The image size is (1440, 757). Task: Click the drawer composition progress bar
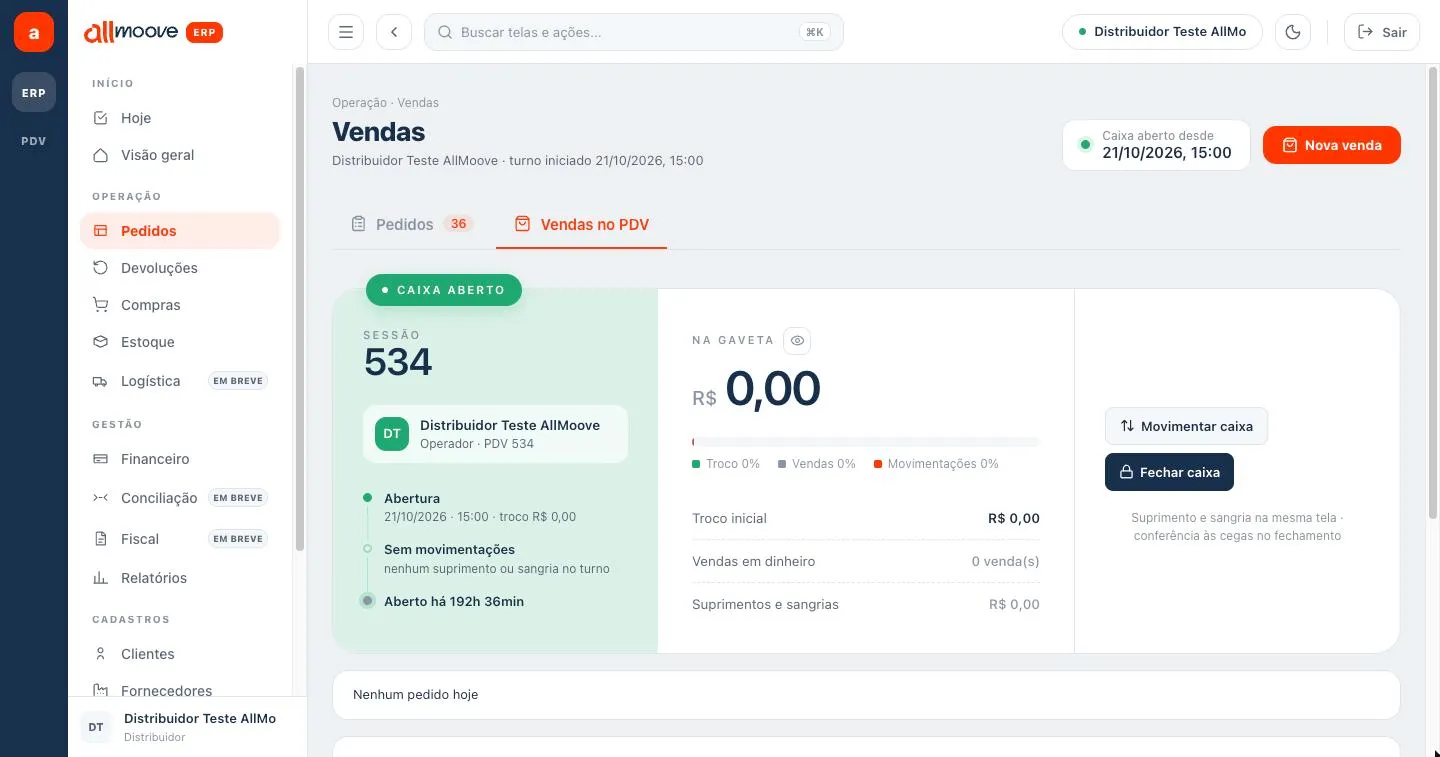pos(866,441)
